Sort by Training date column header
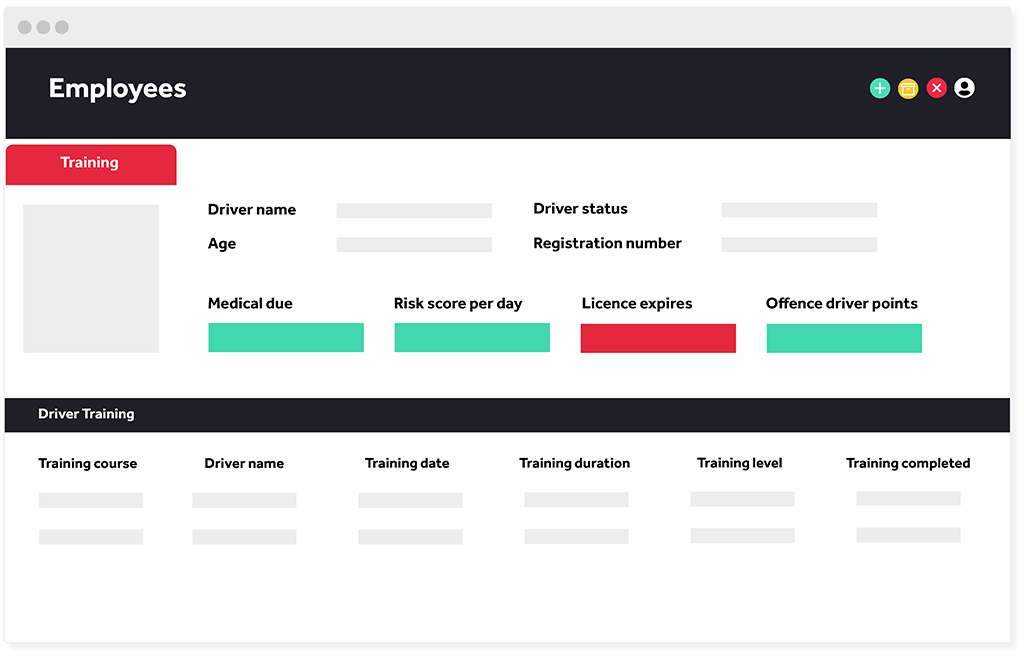This screenshot has width=1024, height=657. [x=407, y=464]
